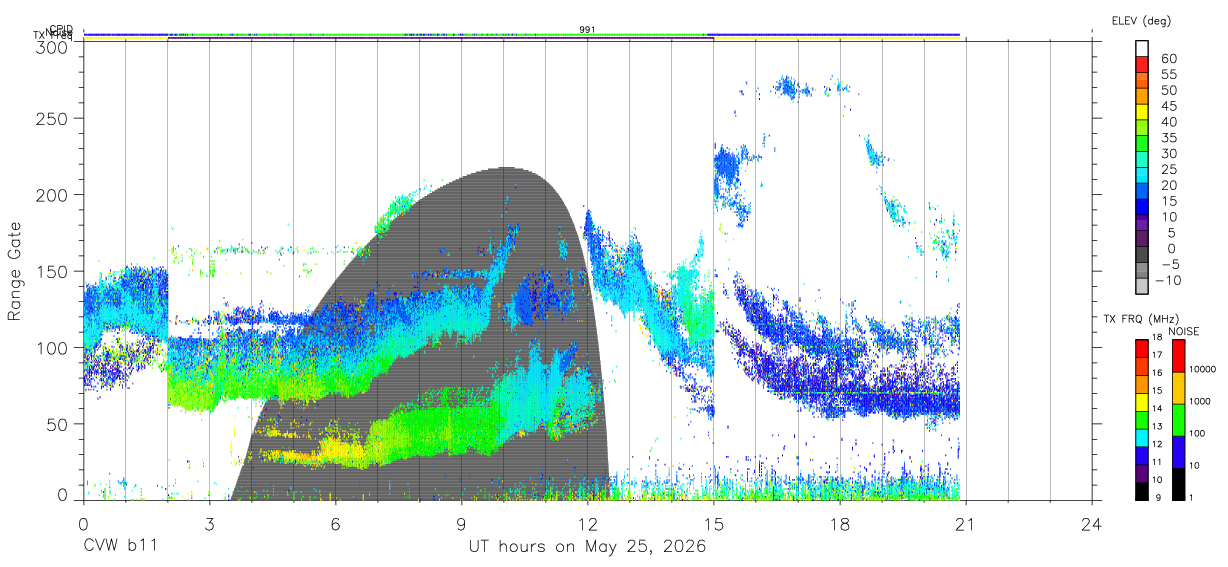
Task: Click Range Gate tick label '300'
Action: tap(50, 47)
